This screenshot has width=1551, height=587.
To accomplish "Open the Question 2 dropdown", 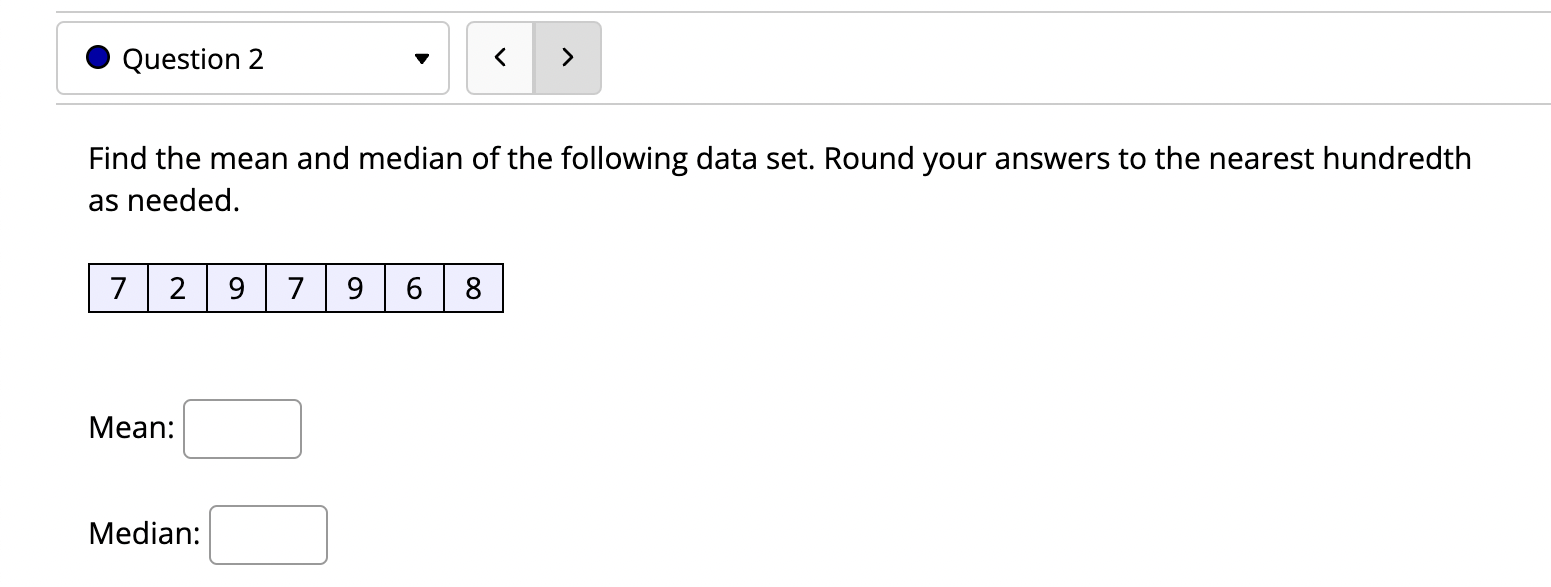I will 252,57.
